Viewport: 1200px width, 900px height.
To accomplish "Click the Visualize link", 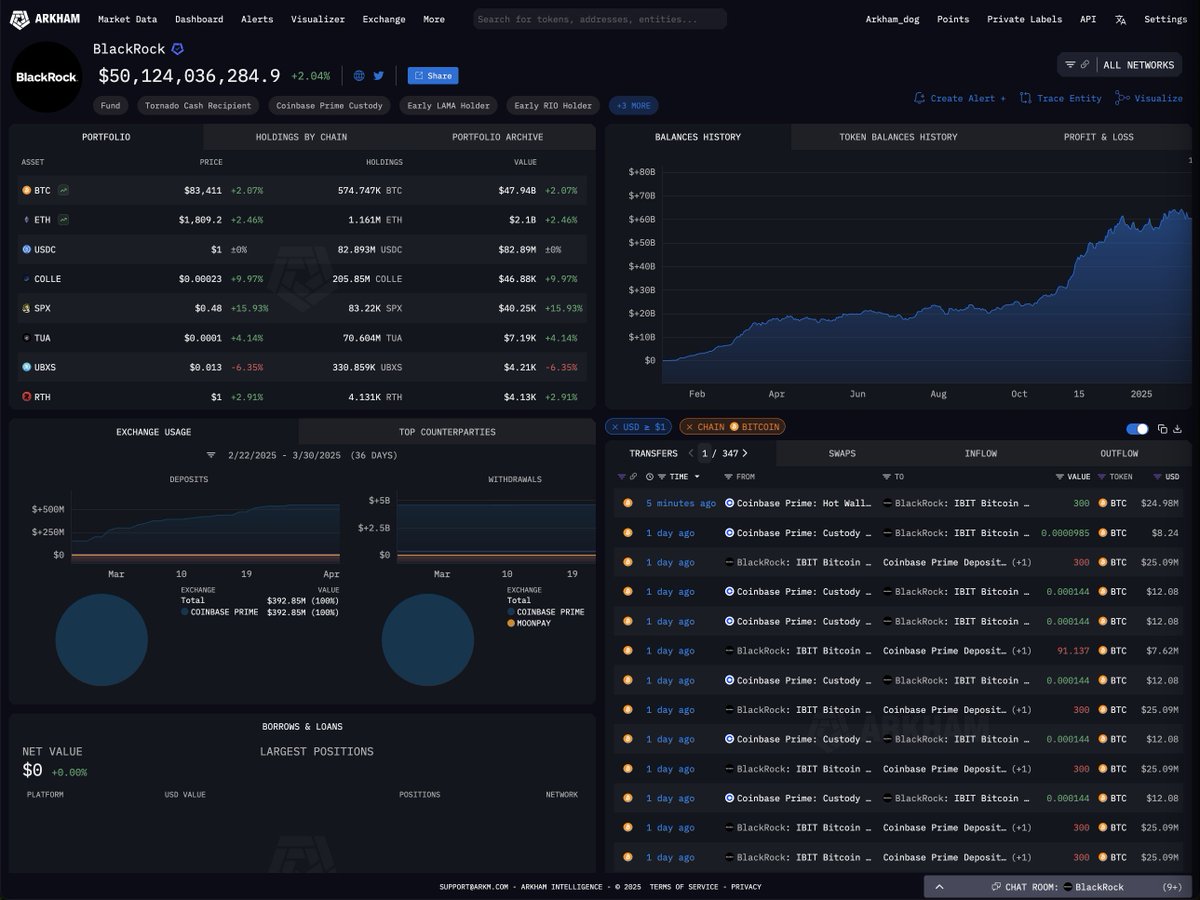I will (x=1149, y=98).
